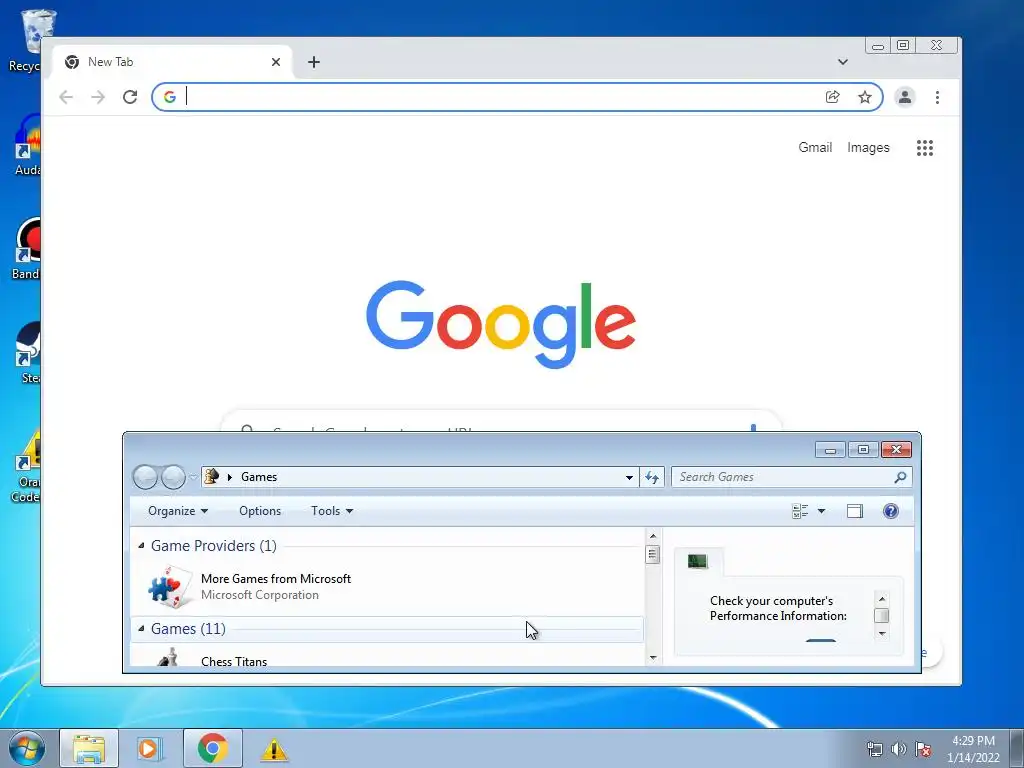The image size is (1024, 768).
Task: Open Options in Games window
Action: tap(260, 511)
